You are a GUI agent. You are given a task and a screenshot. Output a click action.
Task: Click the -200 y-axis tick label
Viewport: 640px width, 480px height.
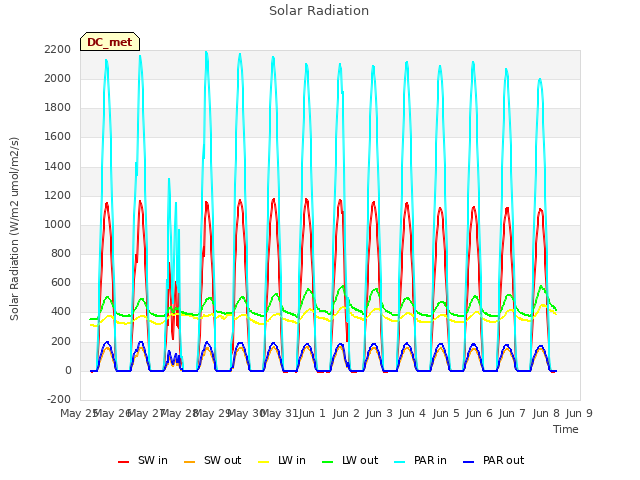point(59,400)
